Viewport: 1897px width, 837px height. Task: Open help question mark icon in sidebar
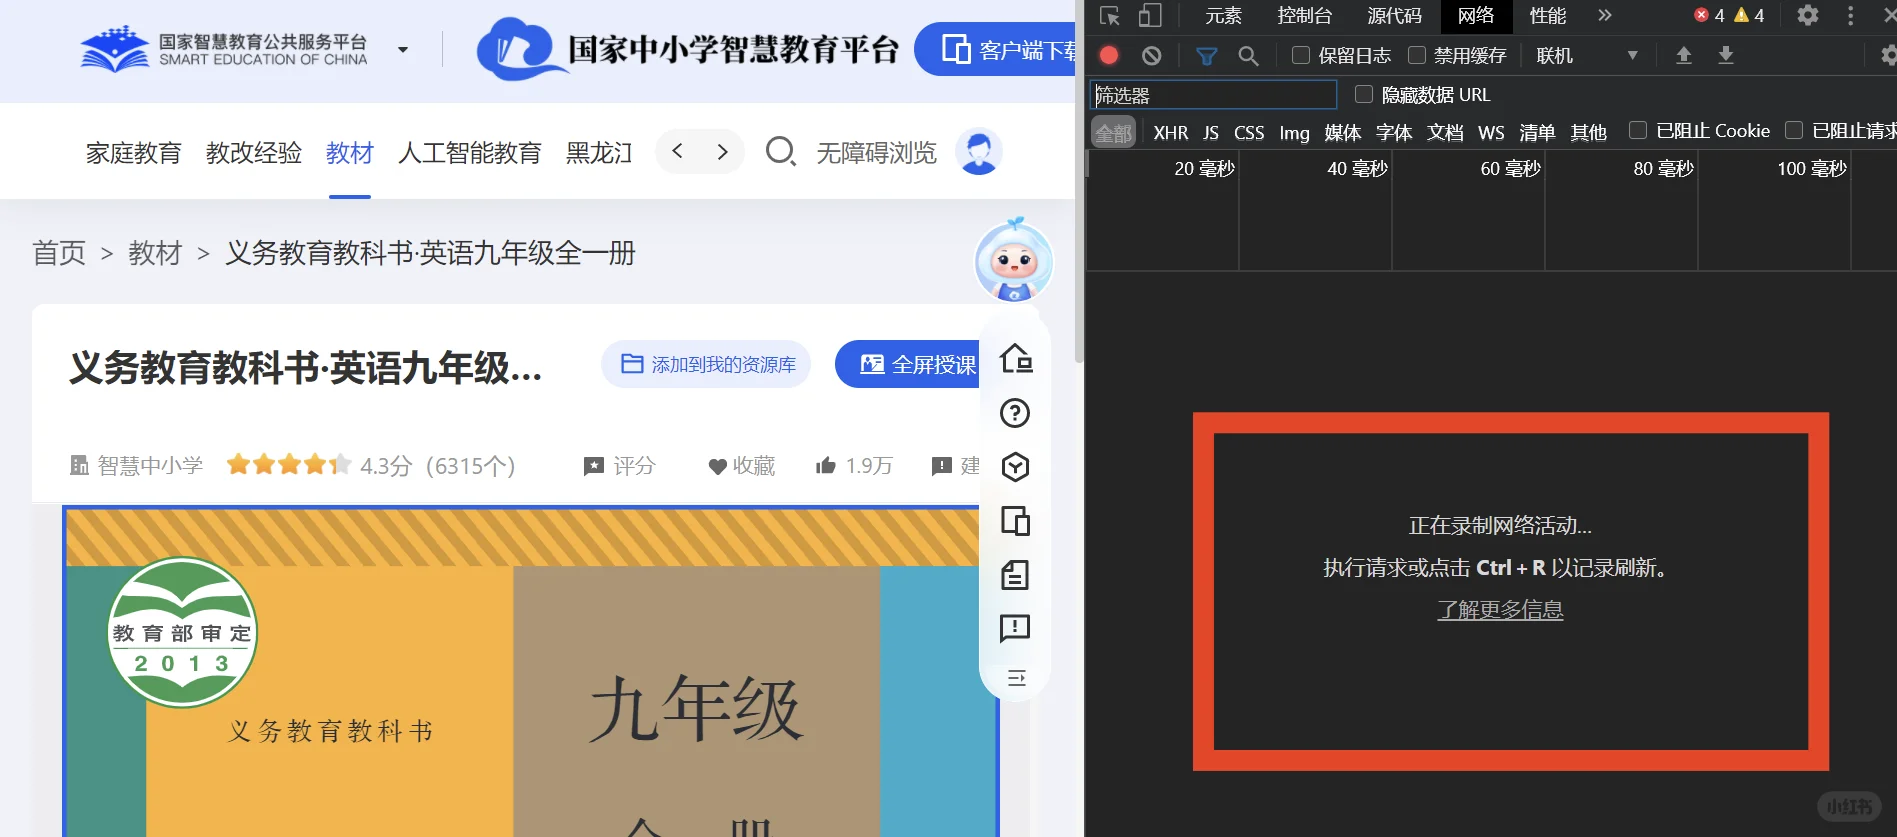(x=1015, y=413)
